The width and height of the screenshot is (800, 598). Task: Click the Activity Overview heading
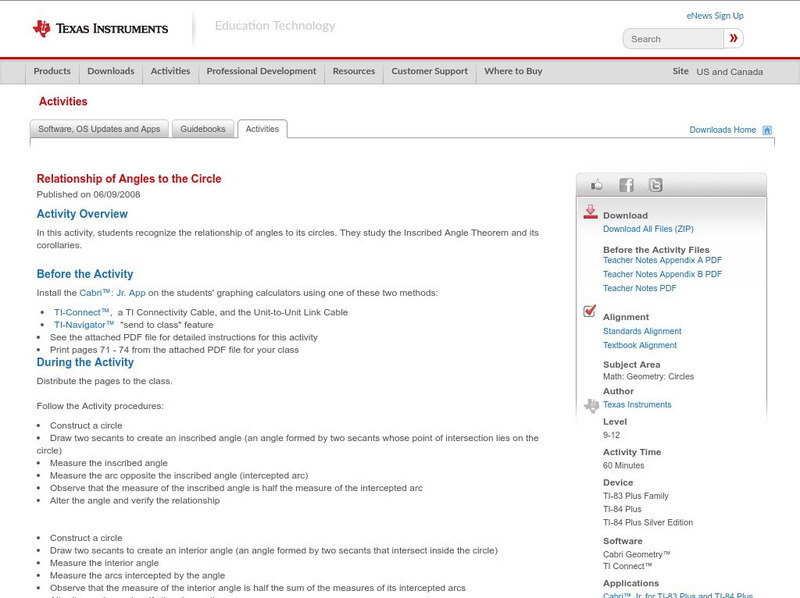[x=82, y=214]
